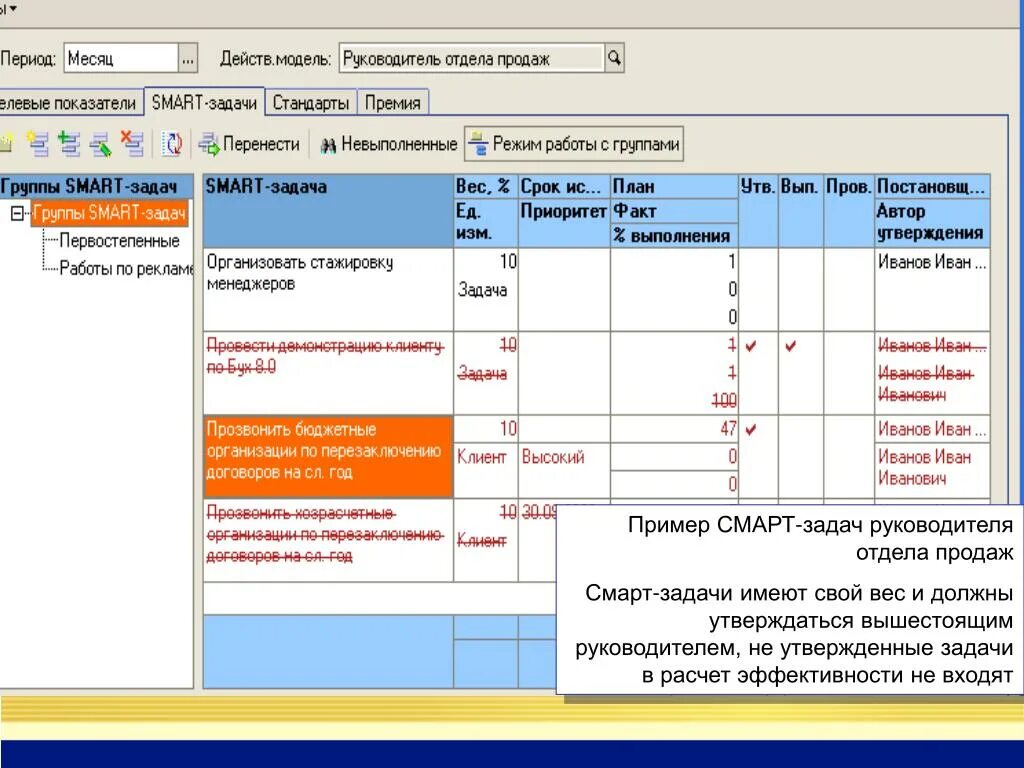Click the SMART-задача column header
The width and height of the screenshot is (1024, 768).
tap(328, 210)
